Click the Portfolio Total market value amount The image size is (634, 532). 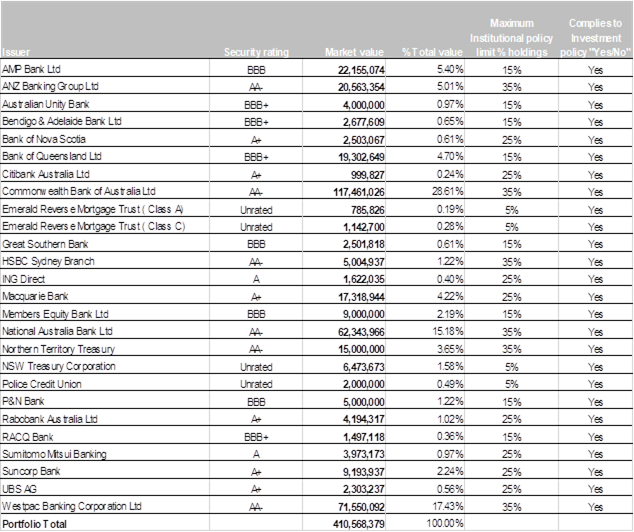coord(356,523)
